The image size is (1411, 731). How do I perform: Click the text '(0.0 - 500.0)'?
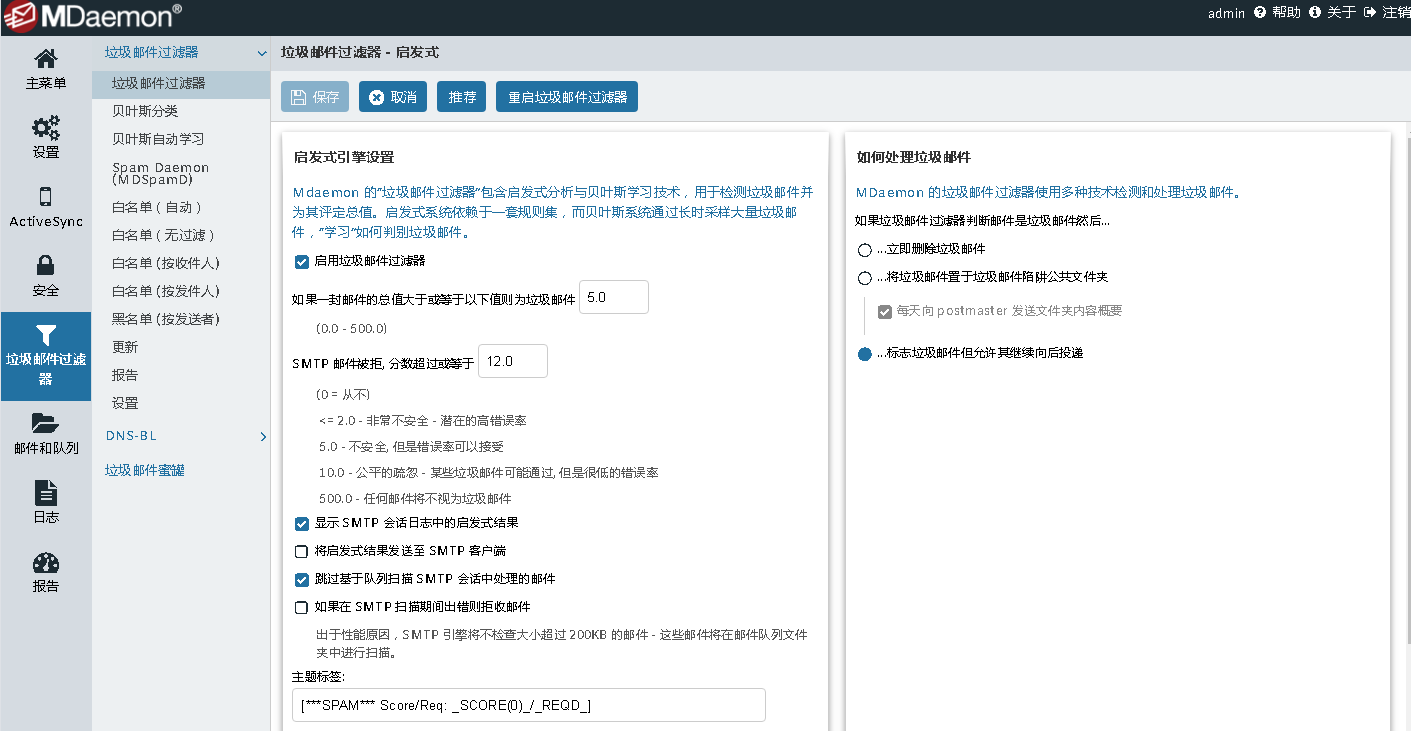pyautogui.click(x=351, y=328)
